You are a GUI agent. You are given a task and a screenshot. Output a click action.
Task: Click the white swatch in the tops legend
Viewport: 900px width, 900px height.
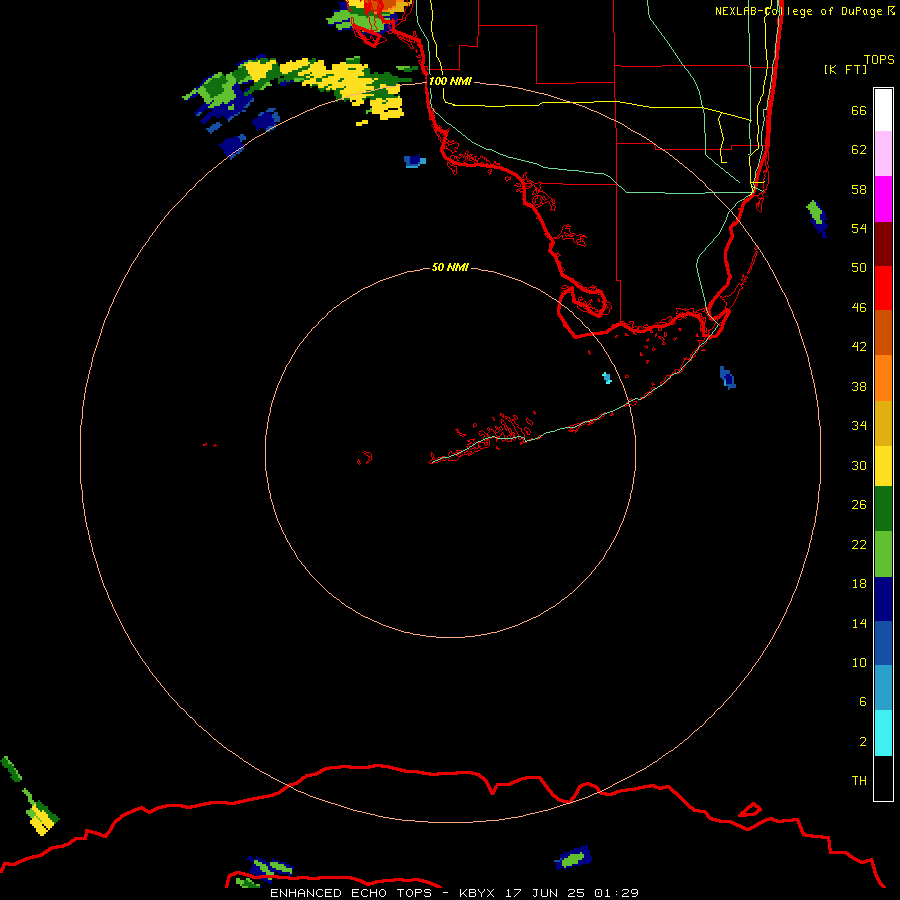(883, 110)
